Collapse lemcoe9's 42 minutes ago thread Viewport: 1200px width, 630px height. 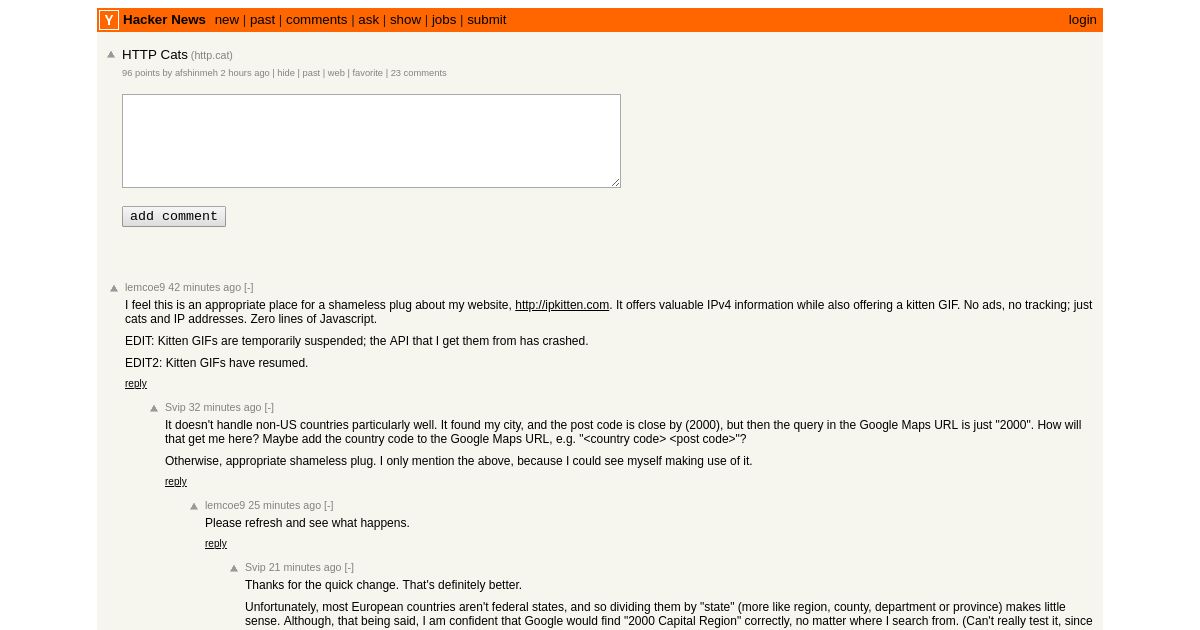coord(249,288)
